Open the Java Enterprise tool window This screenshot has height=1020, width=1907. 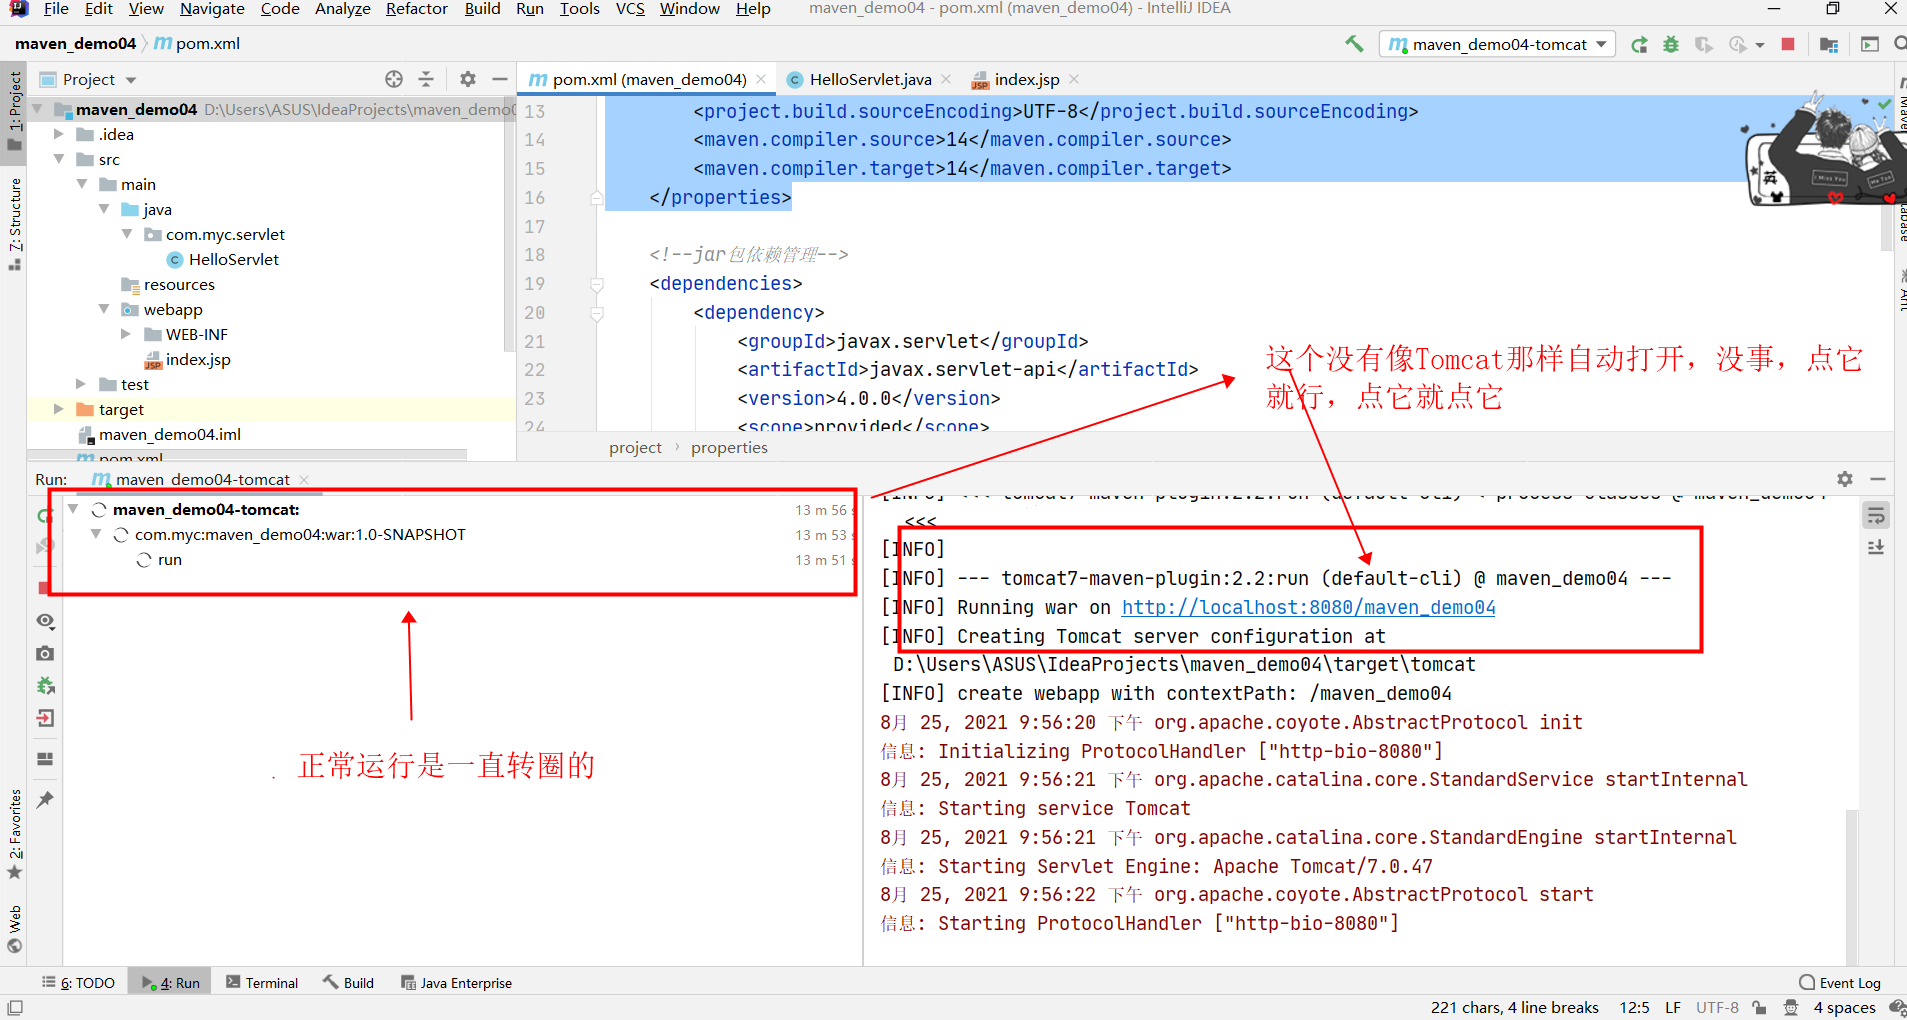456,983
